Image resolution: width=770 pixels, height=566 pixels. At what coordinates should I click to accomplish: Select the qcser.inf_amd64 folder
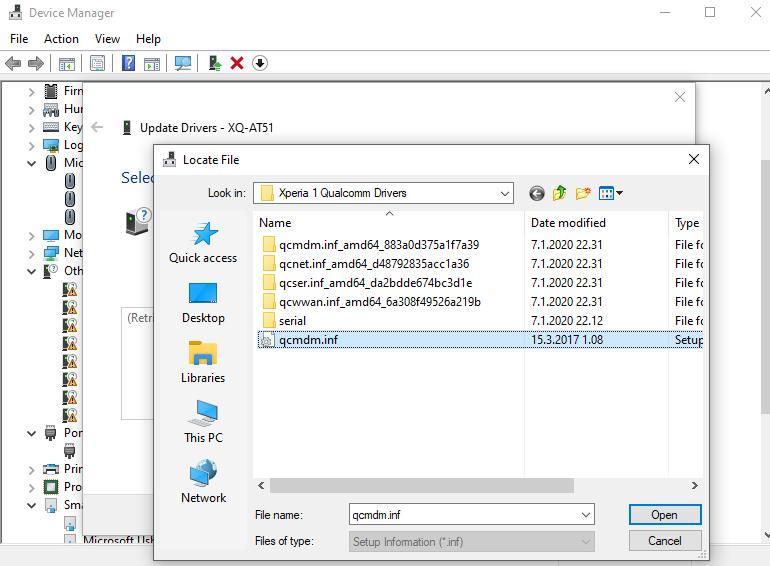(x=375, y=283)
